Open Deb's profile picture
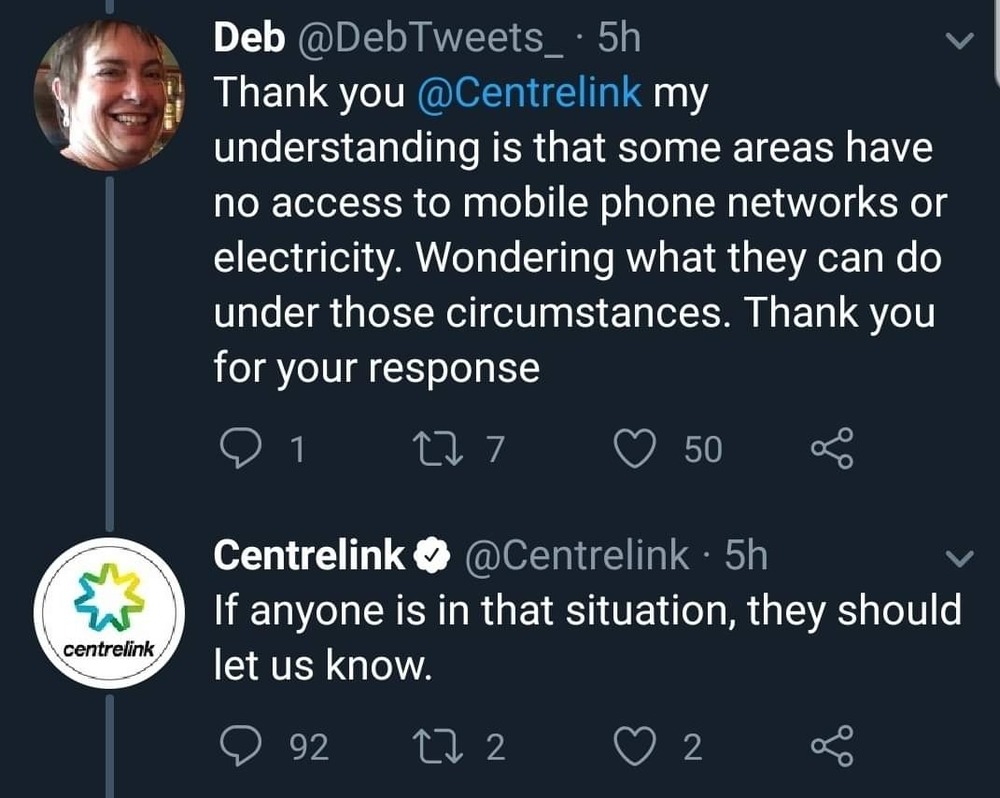Image resolution: width=1000 pixels, height=798 pixels. pos(108,97)
